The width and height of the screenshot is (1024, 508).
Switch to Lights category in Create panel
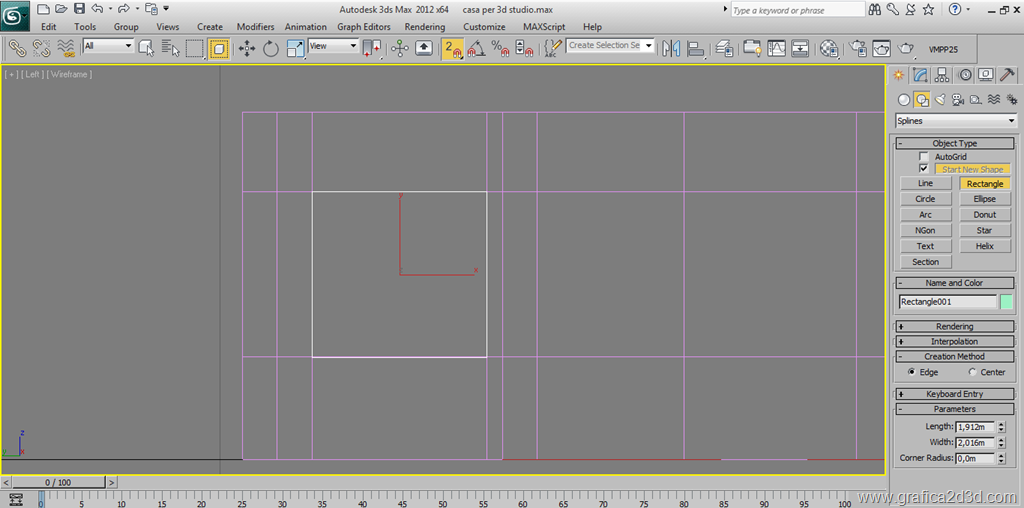point(940,100)
